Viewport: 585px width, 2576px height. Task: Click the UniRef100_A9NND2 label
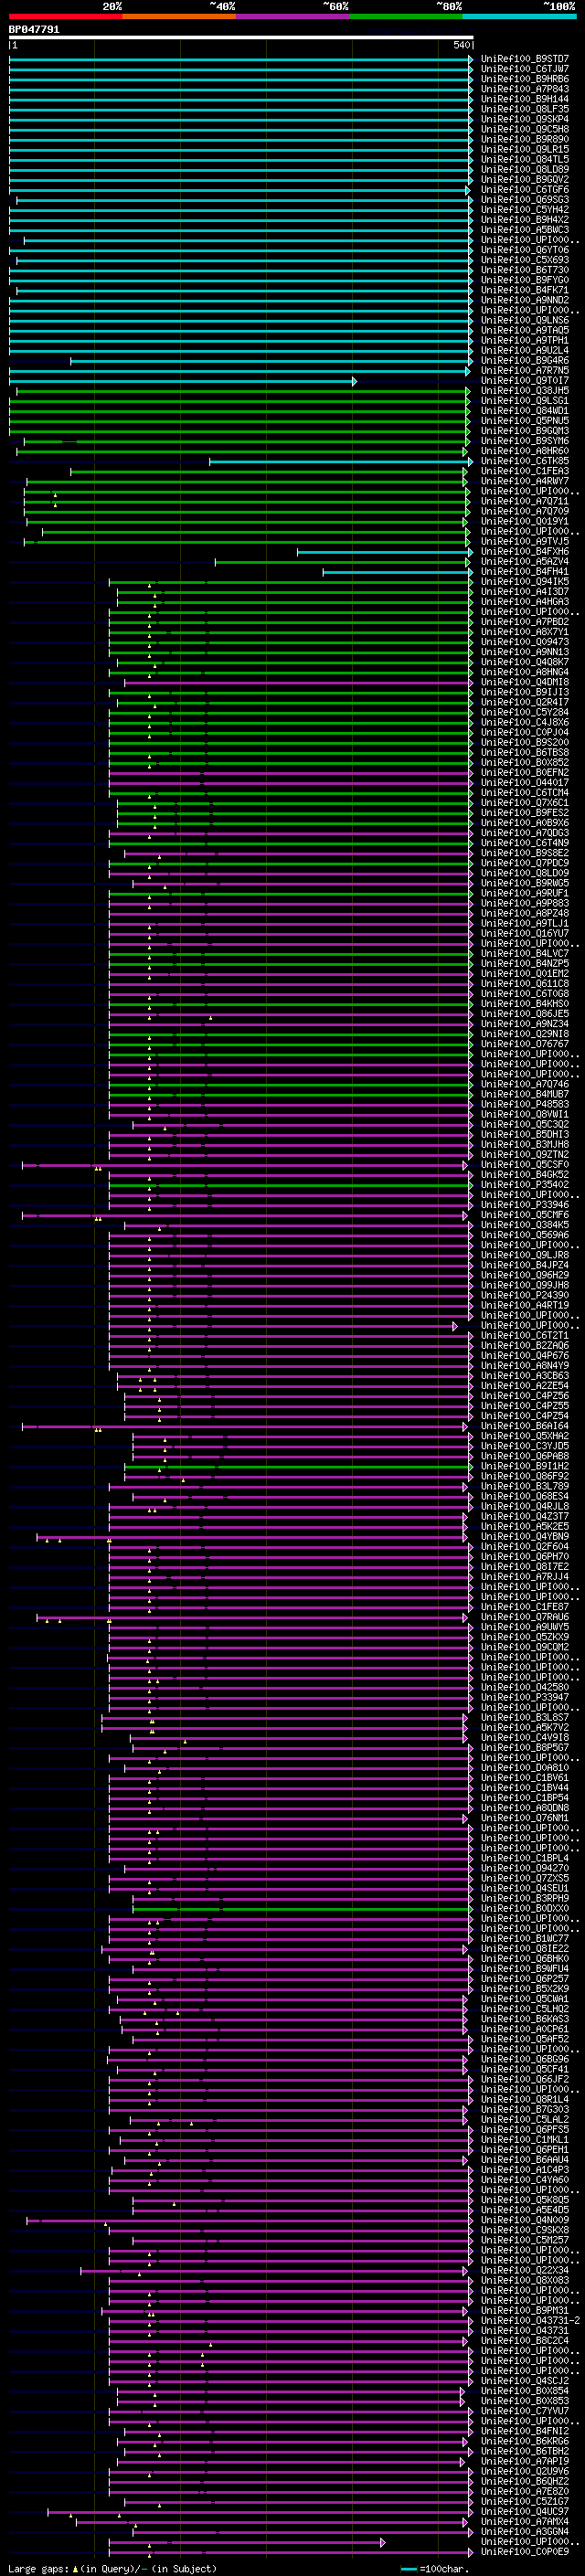(x=524, y=300)
